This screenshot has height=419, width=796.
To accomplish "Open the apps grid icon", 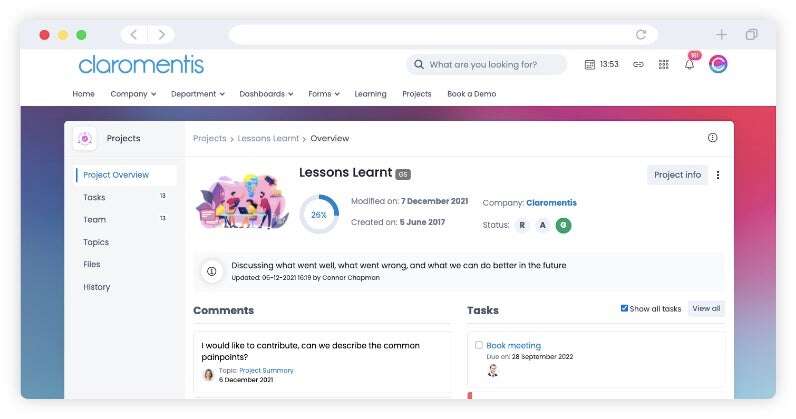I will pos(663,64).
